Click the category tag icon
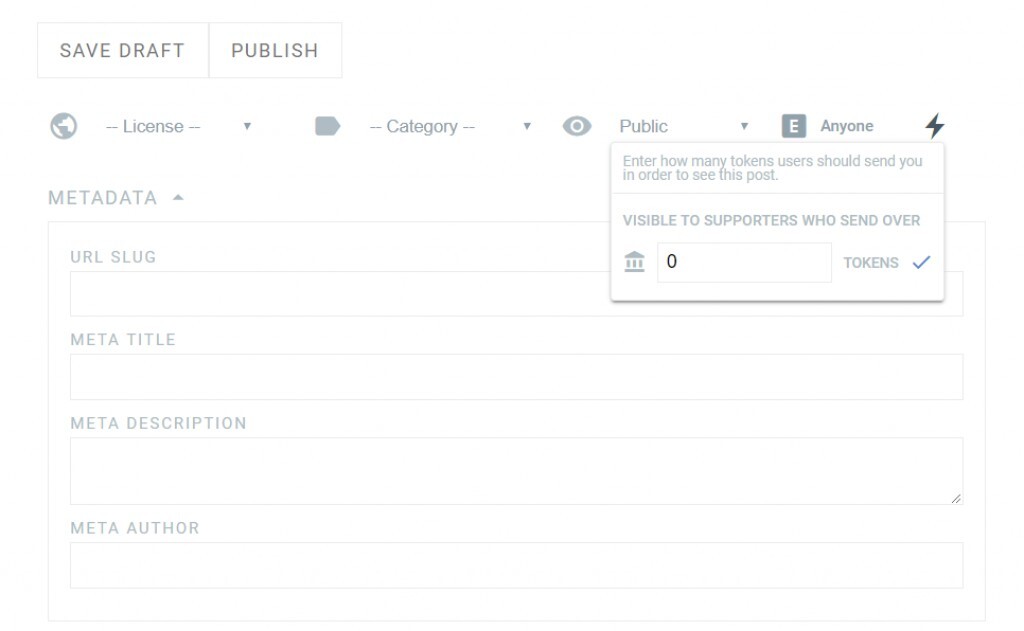1024x631 pixels. click(328, 126)
